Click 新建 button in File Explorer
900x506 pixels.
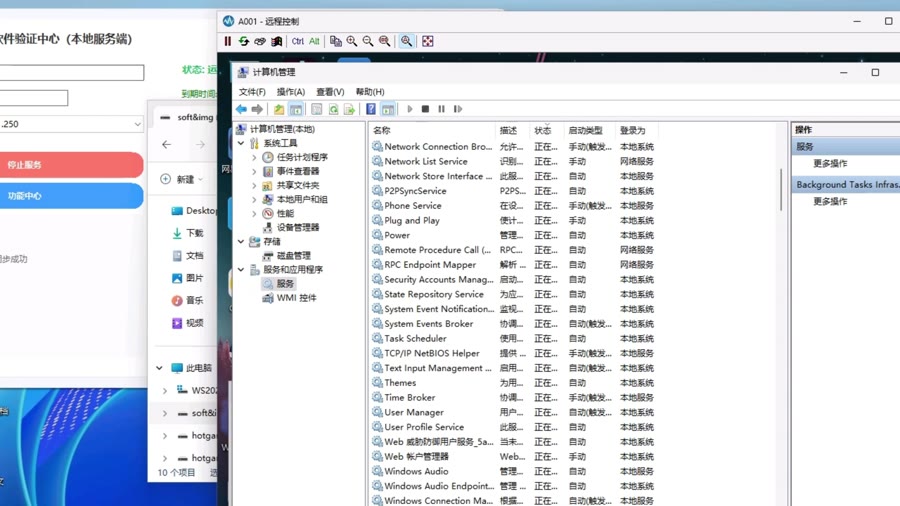pos(181,180)
